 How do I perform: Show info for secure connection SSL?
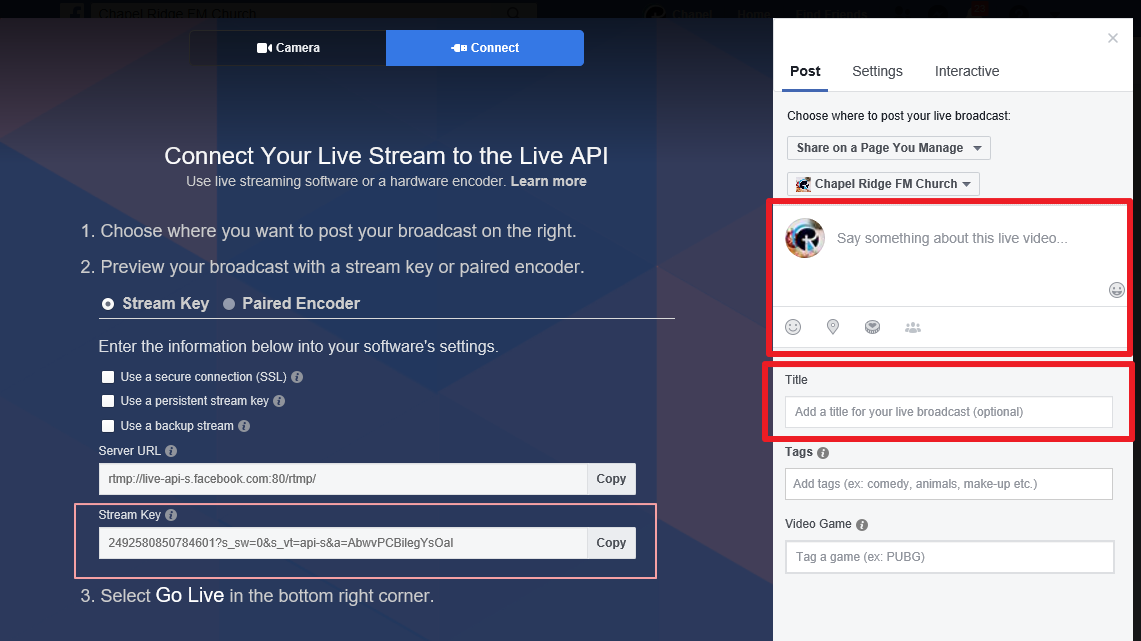tap(297, 377)
